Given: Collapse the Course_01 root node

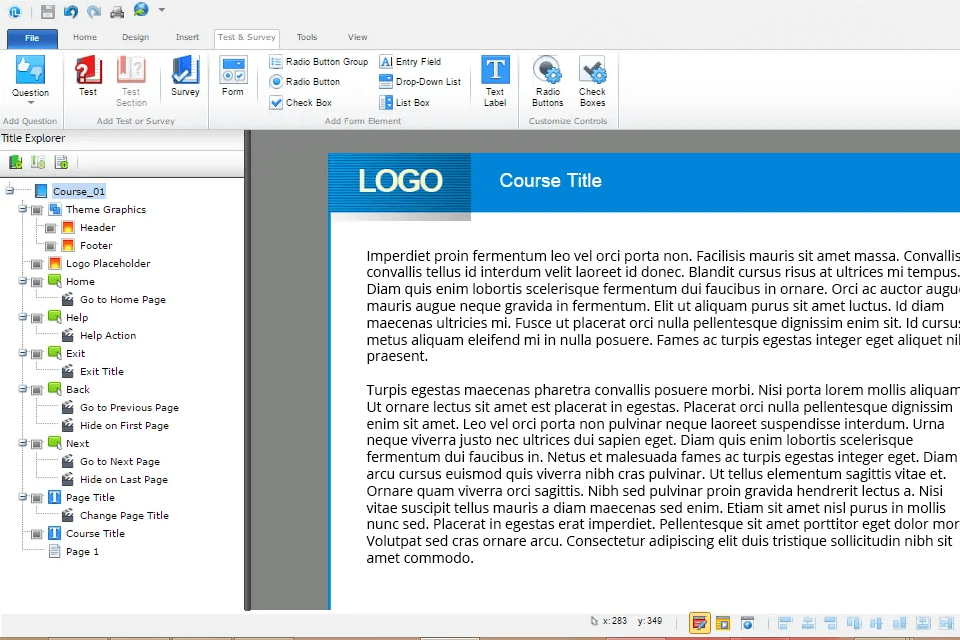Looking at the screenshot, I should [x=10, y=190].
